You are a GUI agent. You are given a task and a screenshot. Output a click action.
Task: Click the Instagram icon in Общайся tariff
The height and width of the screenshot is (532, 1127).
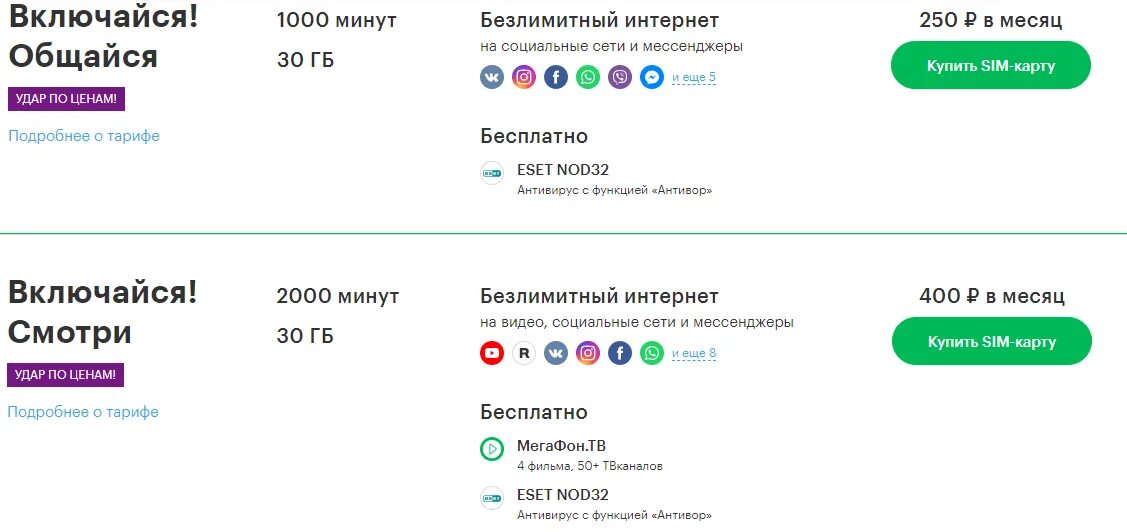tap(524, 78)
